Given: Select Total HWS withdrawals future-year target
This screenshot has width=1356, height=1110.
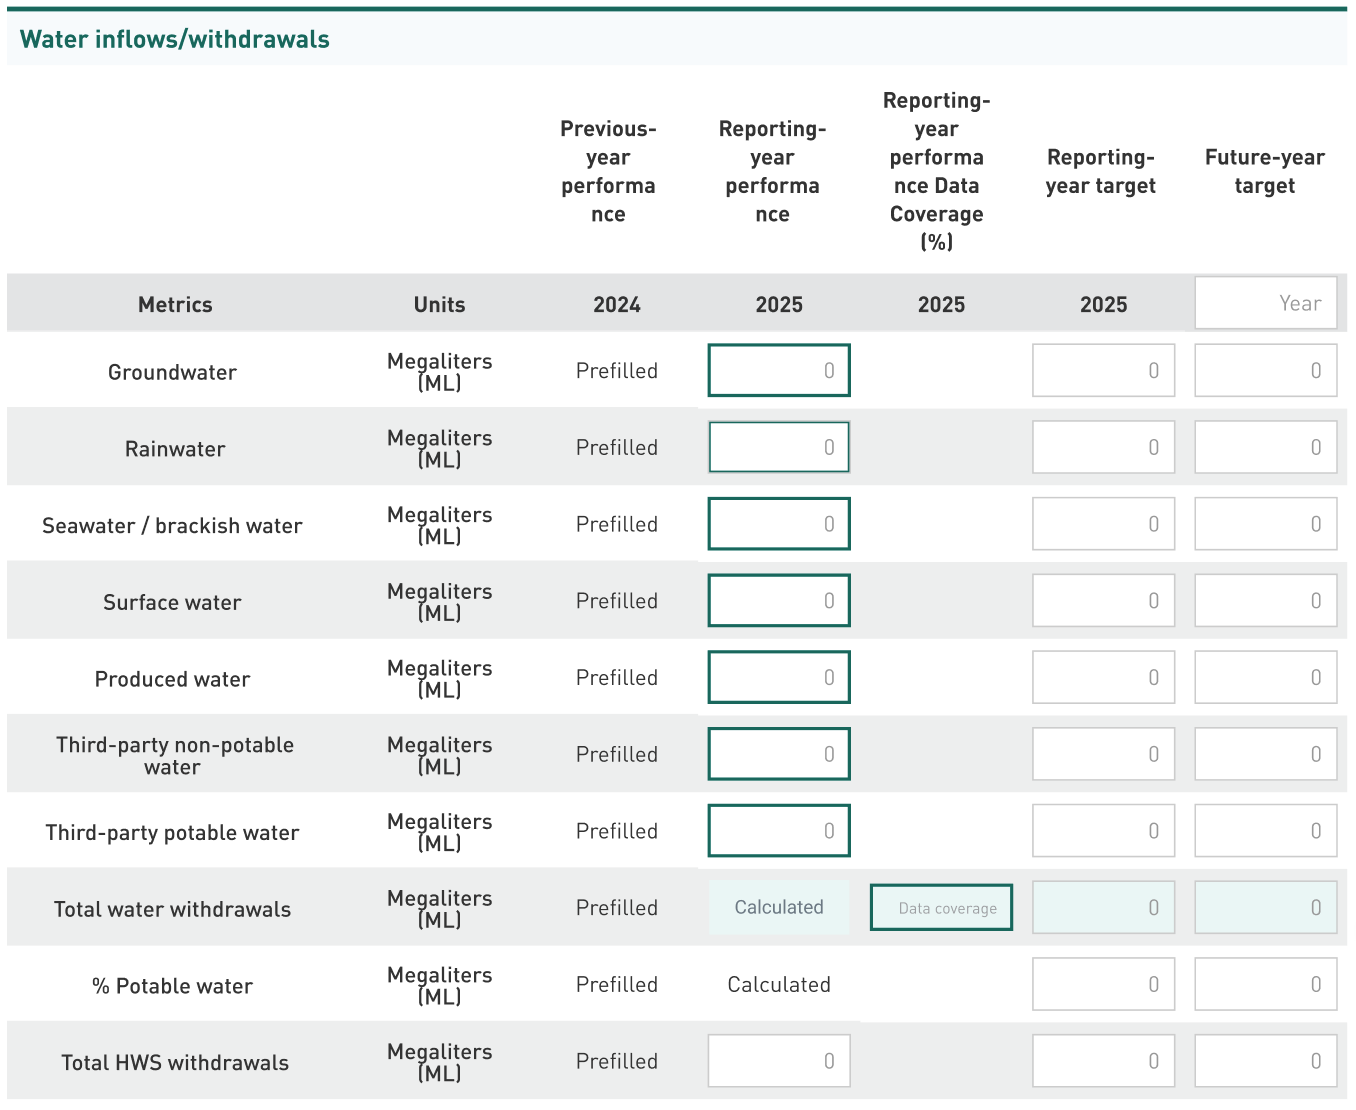Looking at the screenshot, I should [1265, 1061].
